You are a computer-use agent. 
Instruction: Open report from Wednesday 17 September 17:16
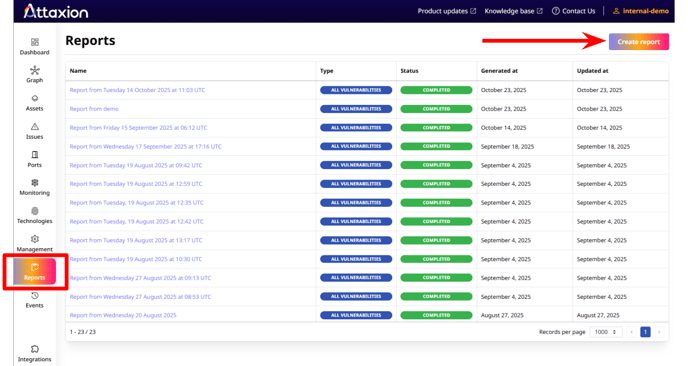(x=146, y=147)
